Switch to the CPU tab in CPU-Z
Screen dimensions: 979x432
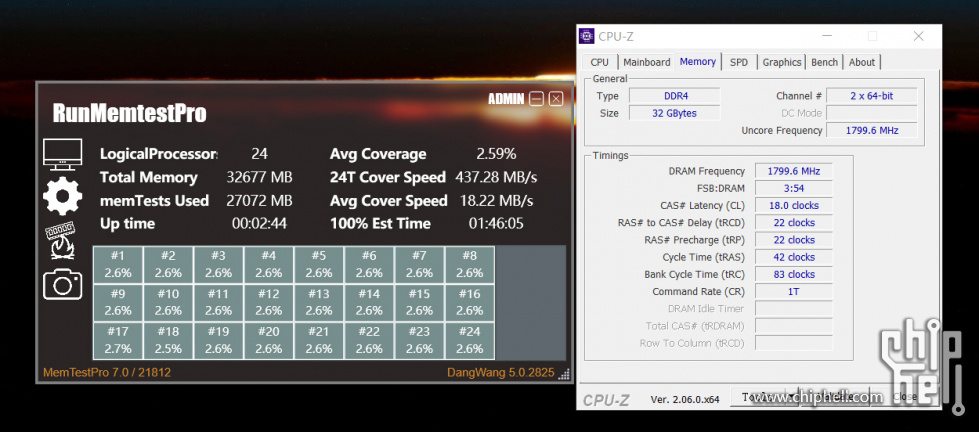[599, 62]
